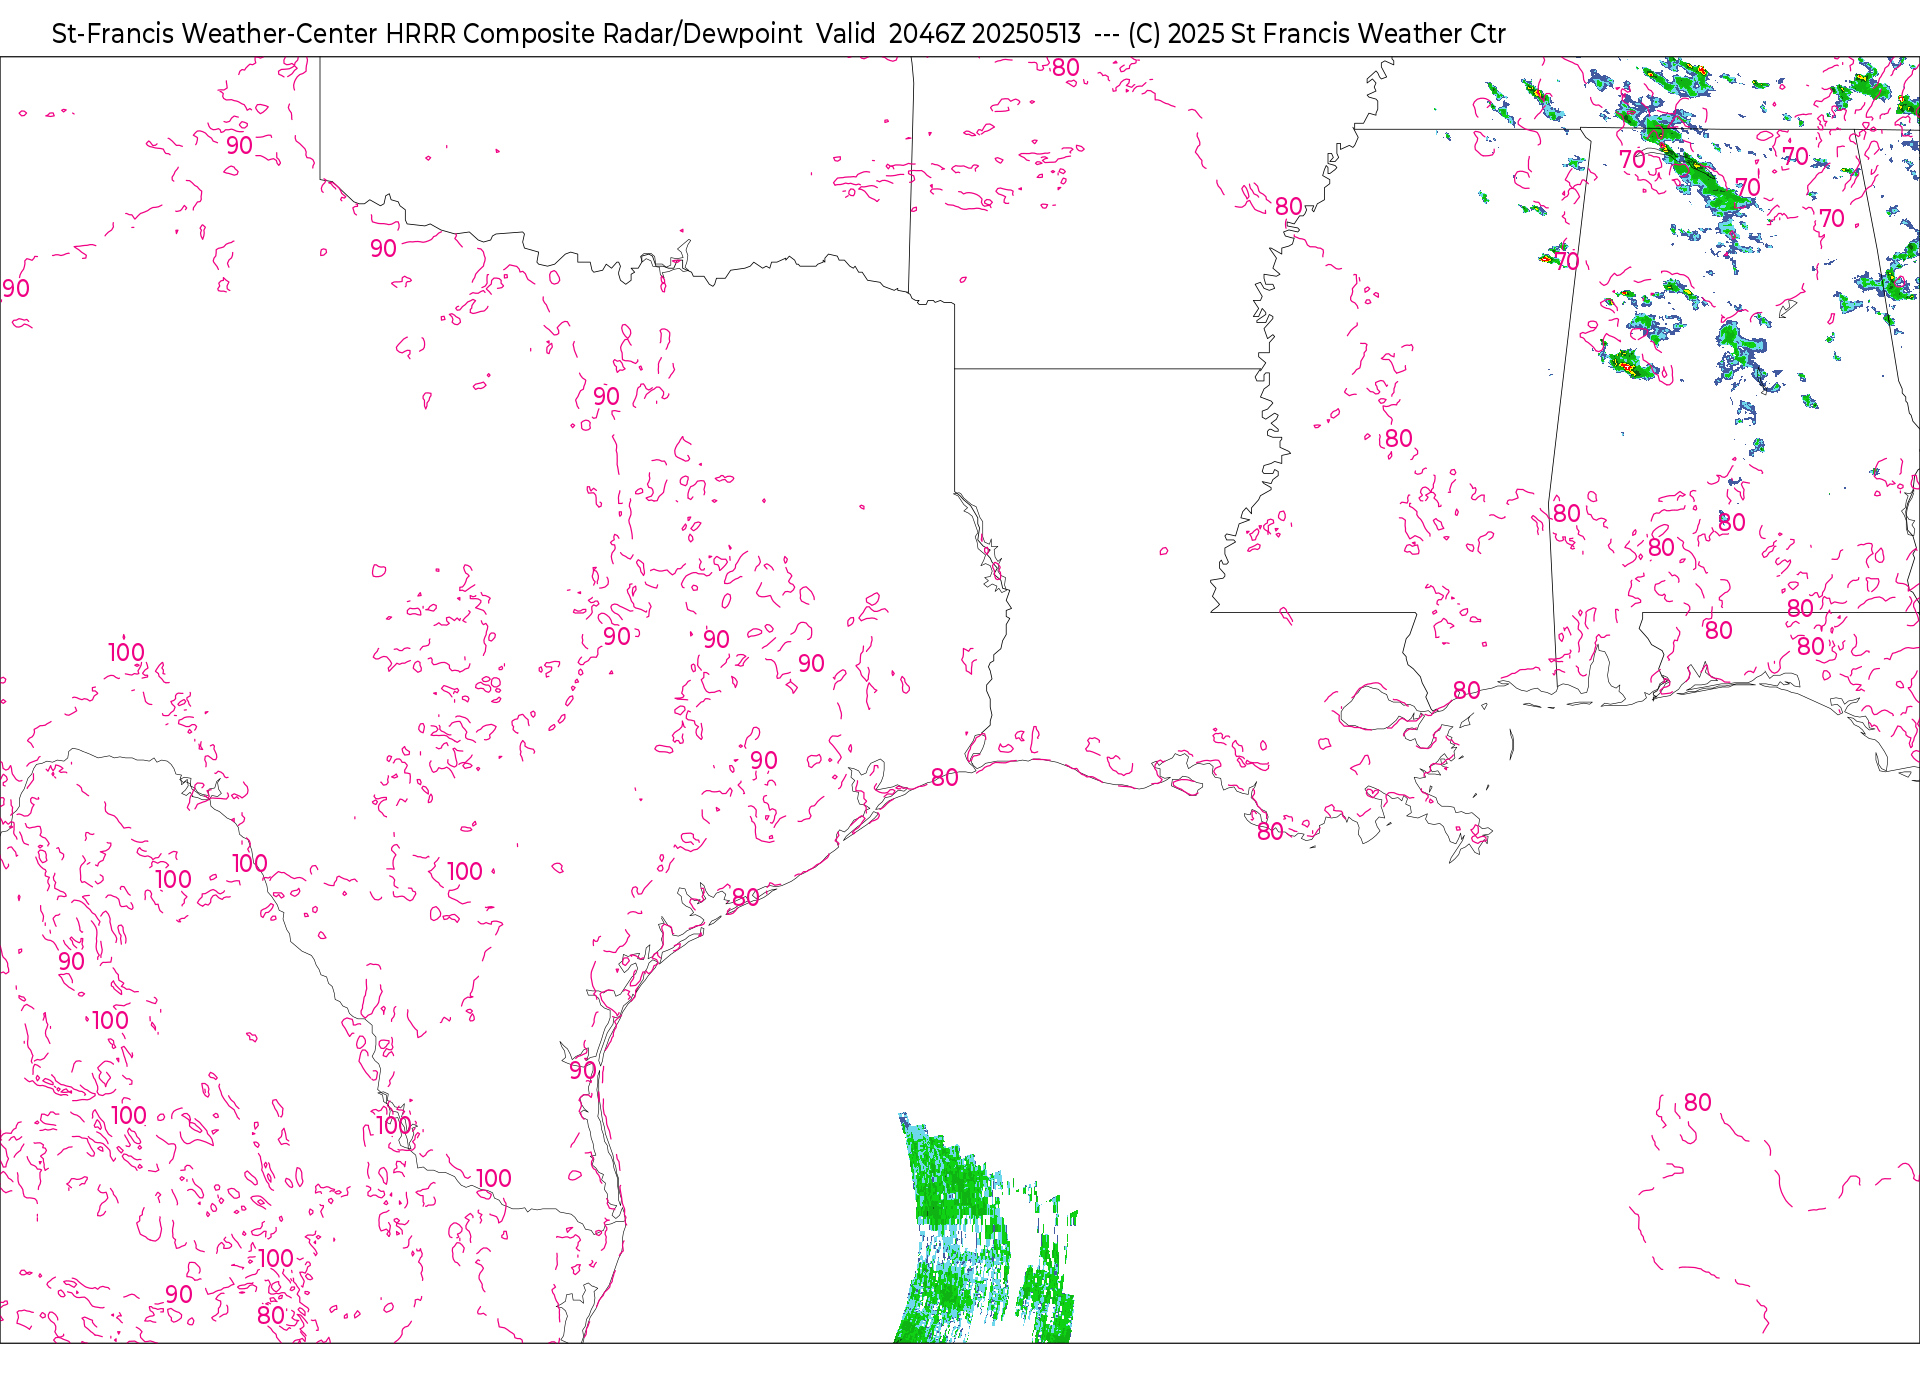Viewport: 1920px width, 1400px height.
Task: Click the title text "HRRR Composite Radar/Dewpoint"
Action: tap(594, 34)
